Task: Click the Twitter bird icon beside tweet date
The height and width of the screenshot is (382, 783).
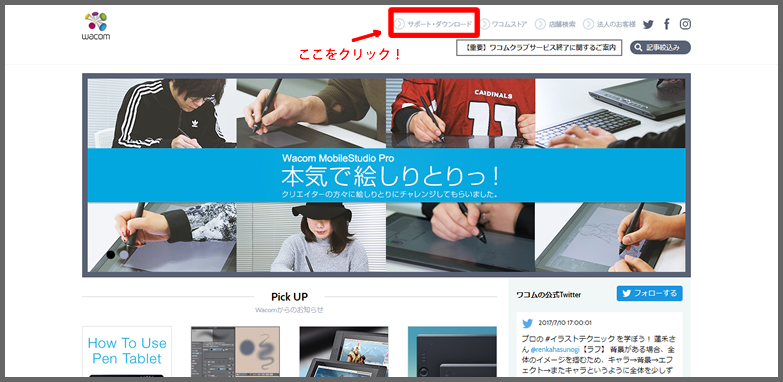Action: 528,323
